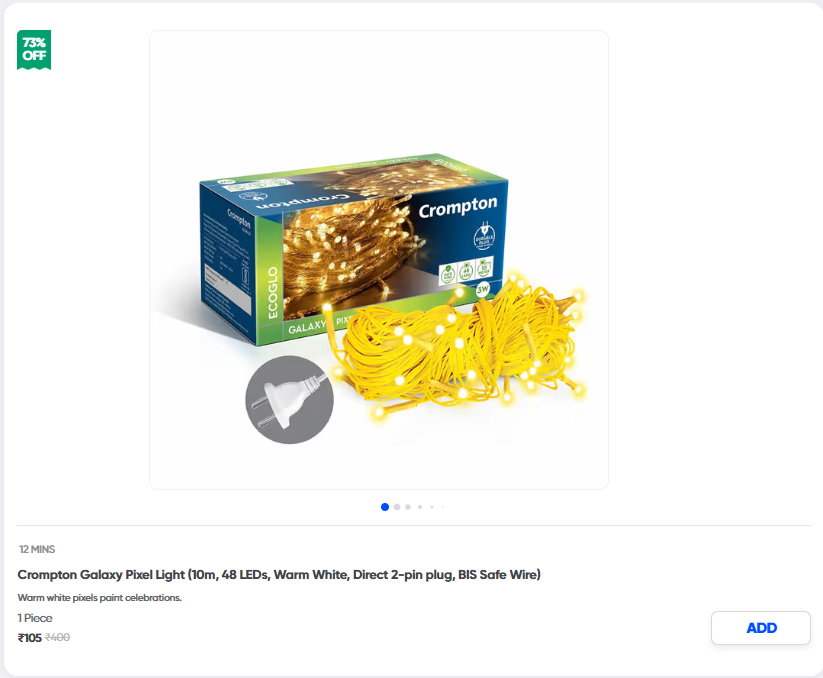The width and height of the screenshot is (823, 678).
Task: Go to the second carousel image dot
Action: (397, 507)
